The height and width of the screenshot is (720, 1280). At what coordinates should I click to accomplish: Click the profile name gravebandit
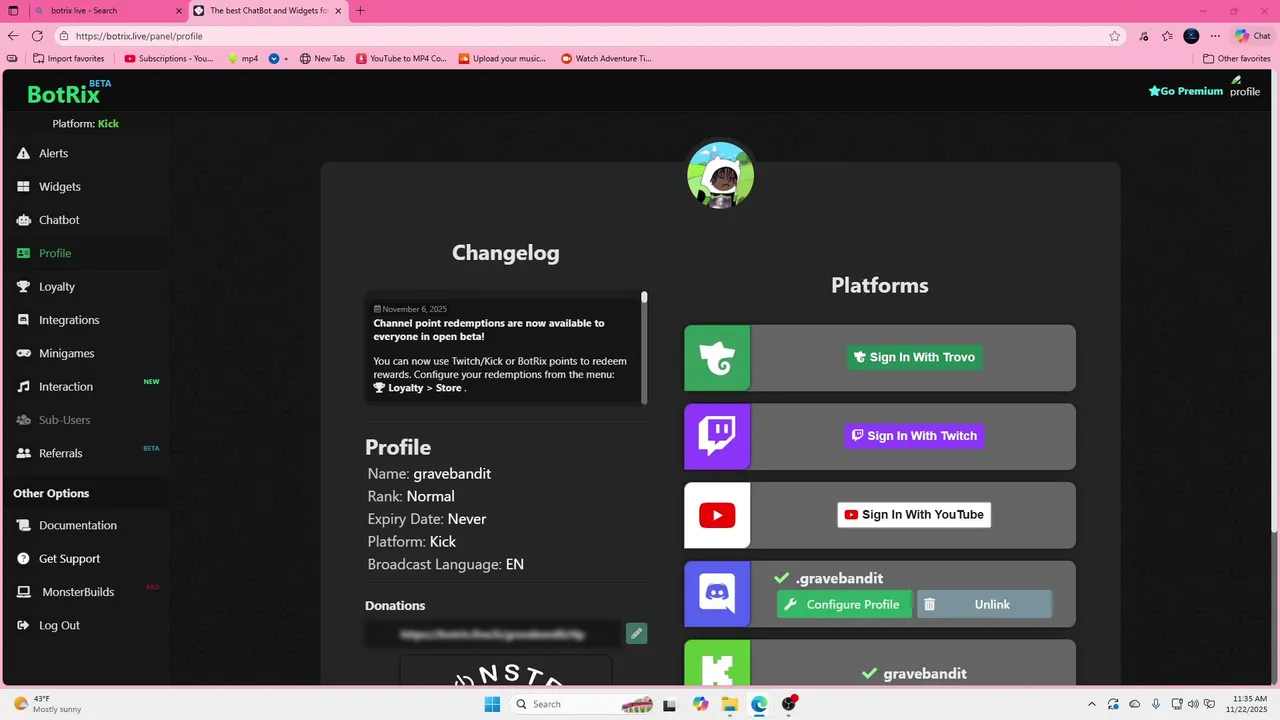tap(452, 474)
